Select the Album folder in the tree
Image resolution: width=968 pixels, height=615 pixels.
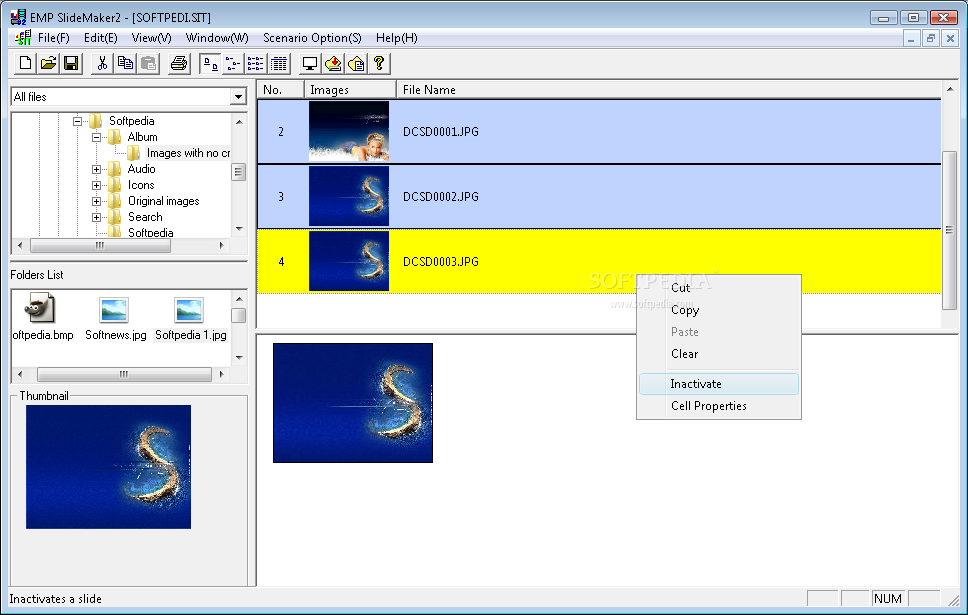point(143,137)
